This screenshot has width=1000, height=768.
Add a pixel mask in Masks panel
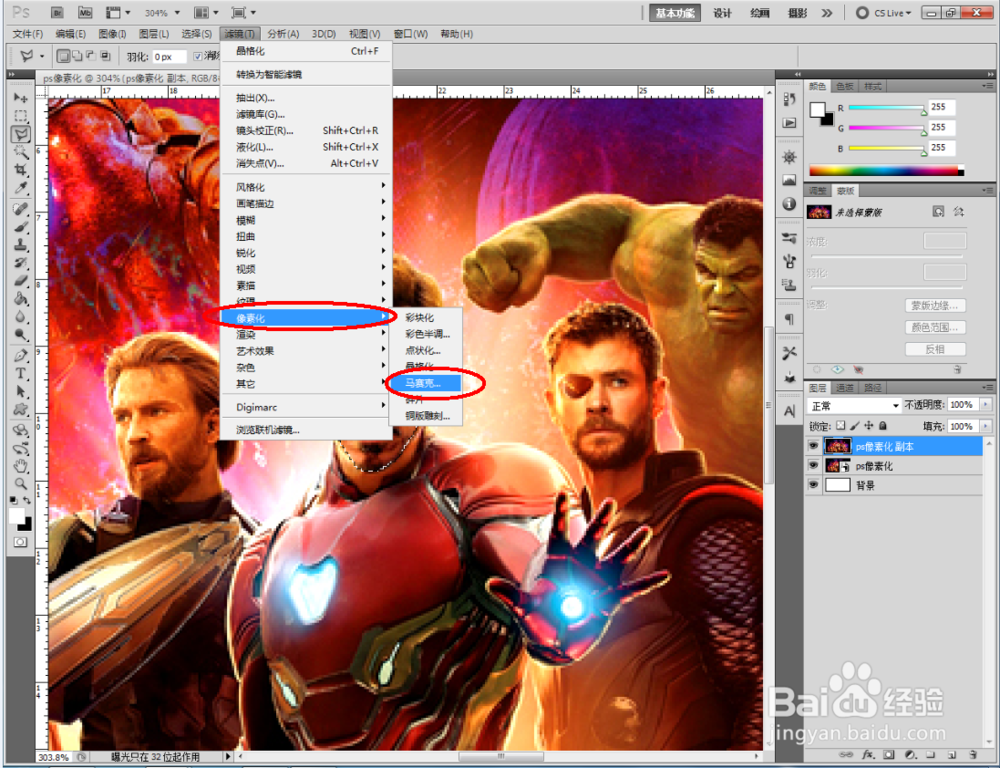click(x=938, y=211)
